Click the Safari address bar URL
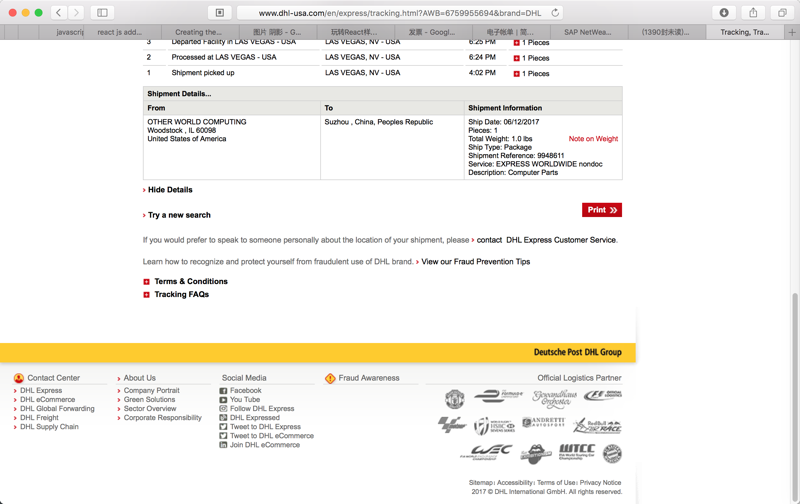Image resolution: width=800 pixels, height=504 pixels. (399, 13)
